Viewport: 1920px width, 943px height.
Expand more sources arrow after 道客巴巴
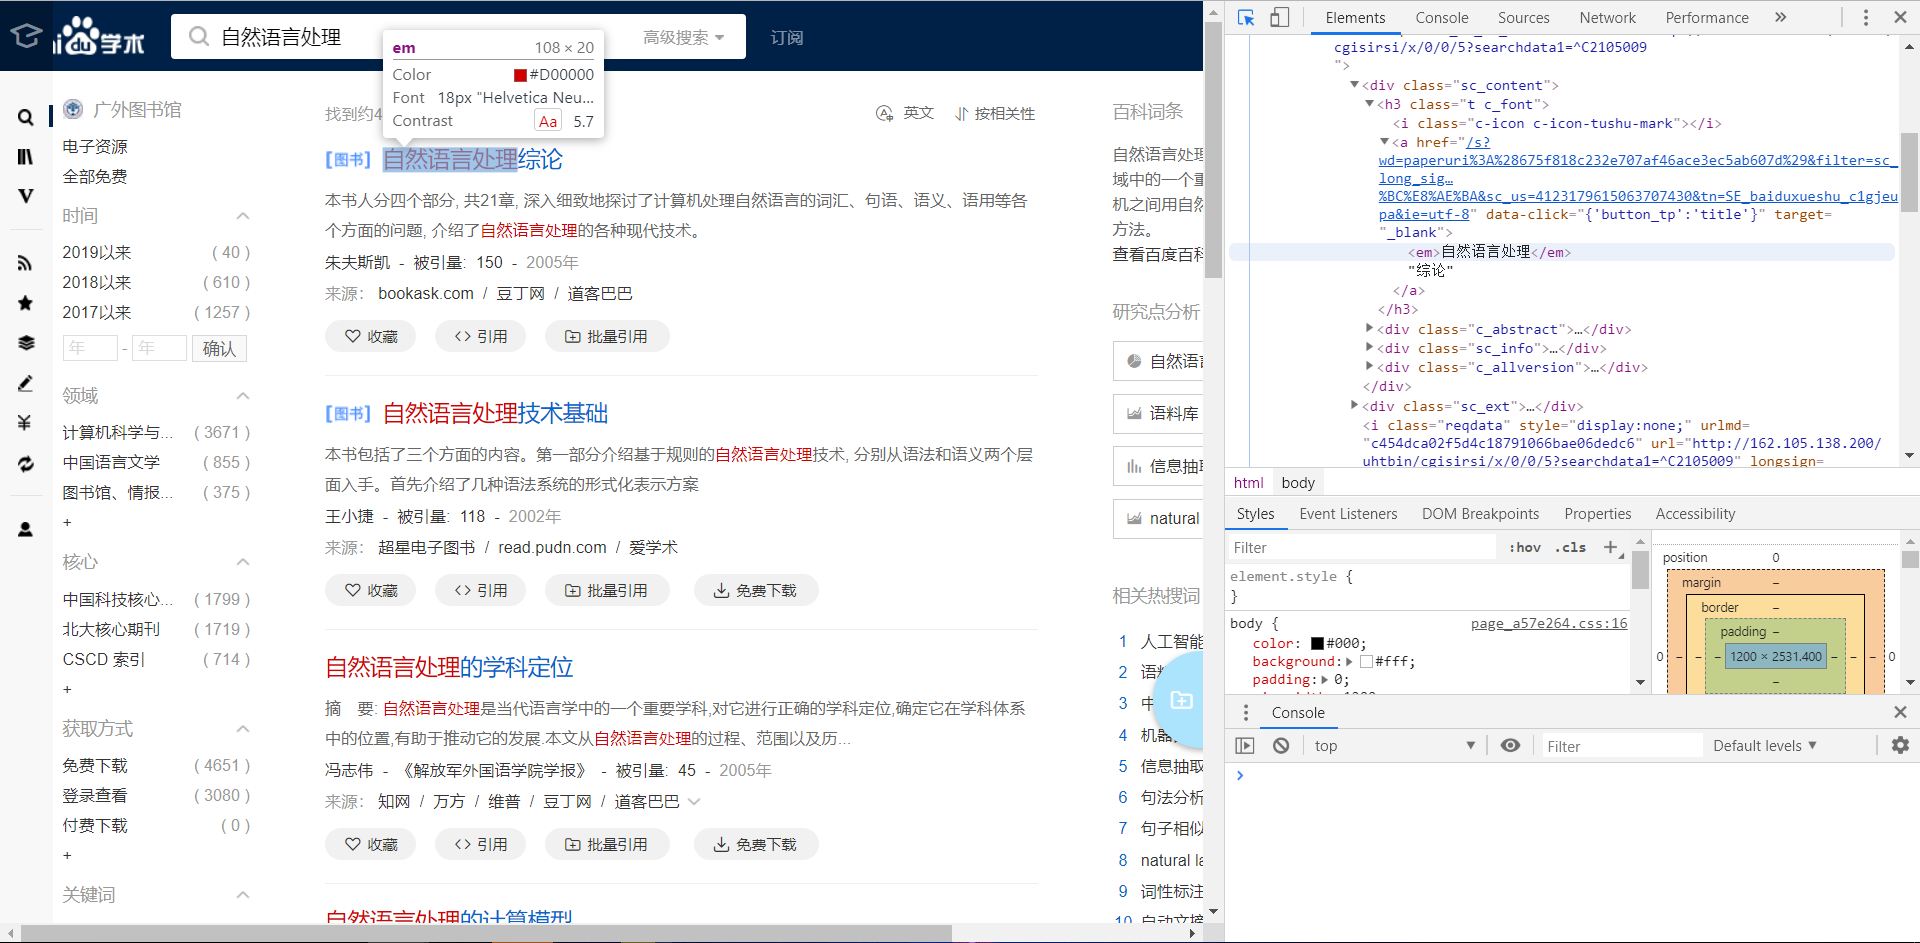[x=695, y=802]
